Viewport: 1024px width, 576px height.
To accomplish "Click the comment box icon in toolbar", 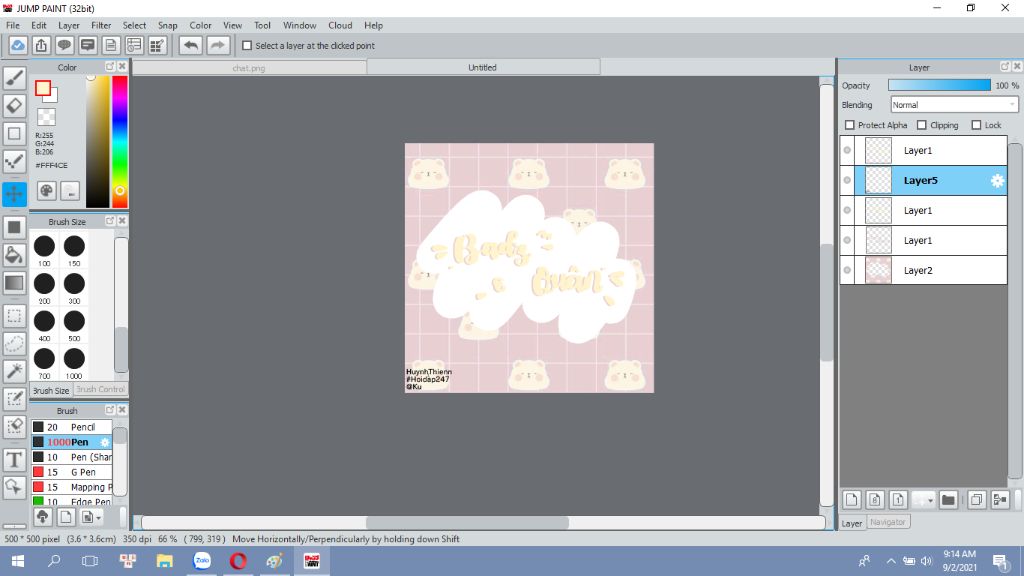I will coord(88,46).
